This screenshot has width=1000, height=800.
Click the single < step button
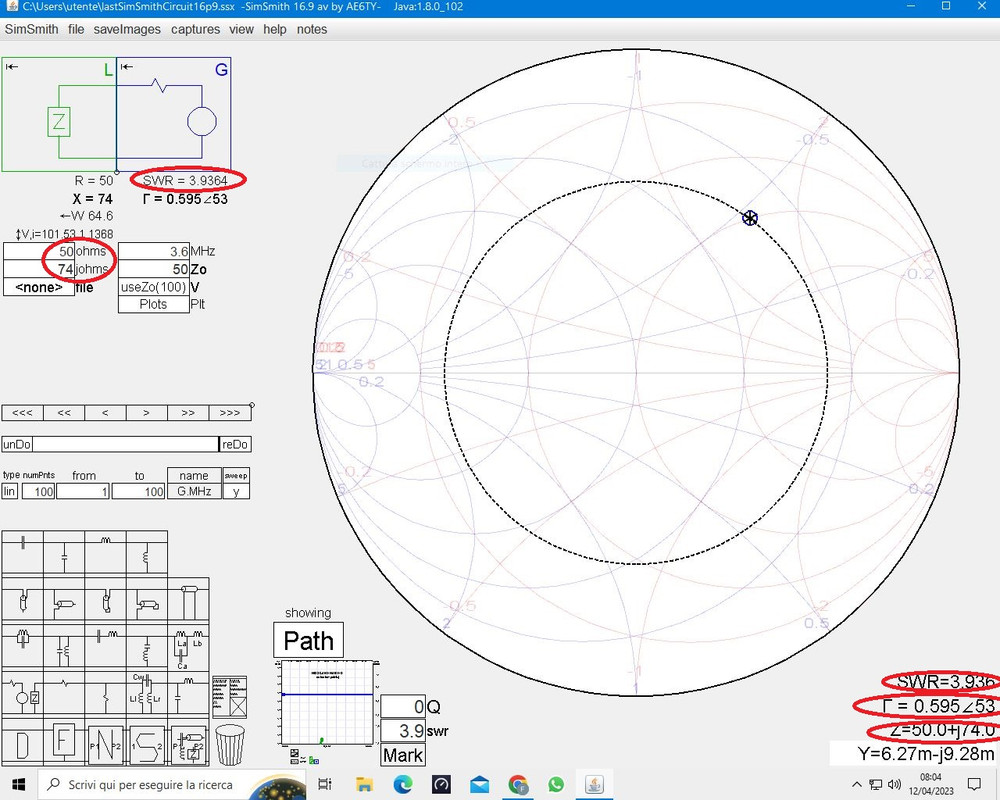coord(105,413)
